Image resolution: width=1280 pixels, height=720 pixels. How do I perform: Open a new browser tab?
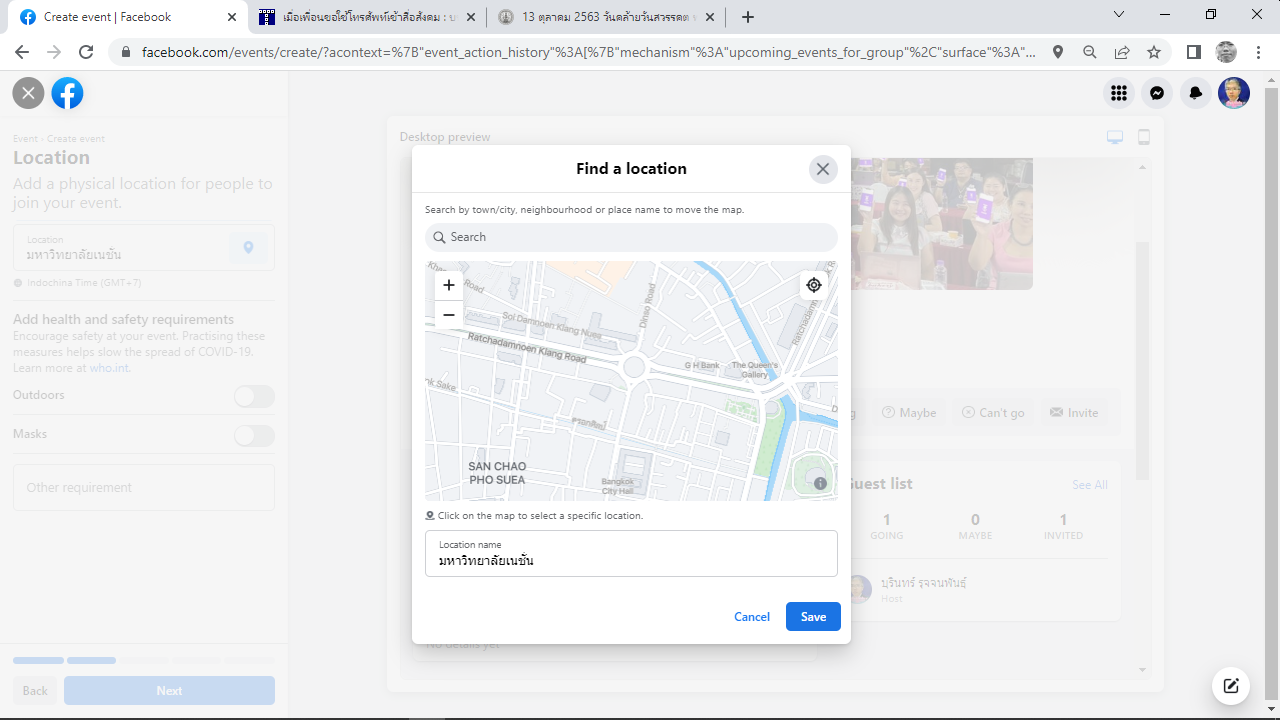(x=748, y=17)
